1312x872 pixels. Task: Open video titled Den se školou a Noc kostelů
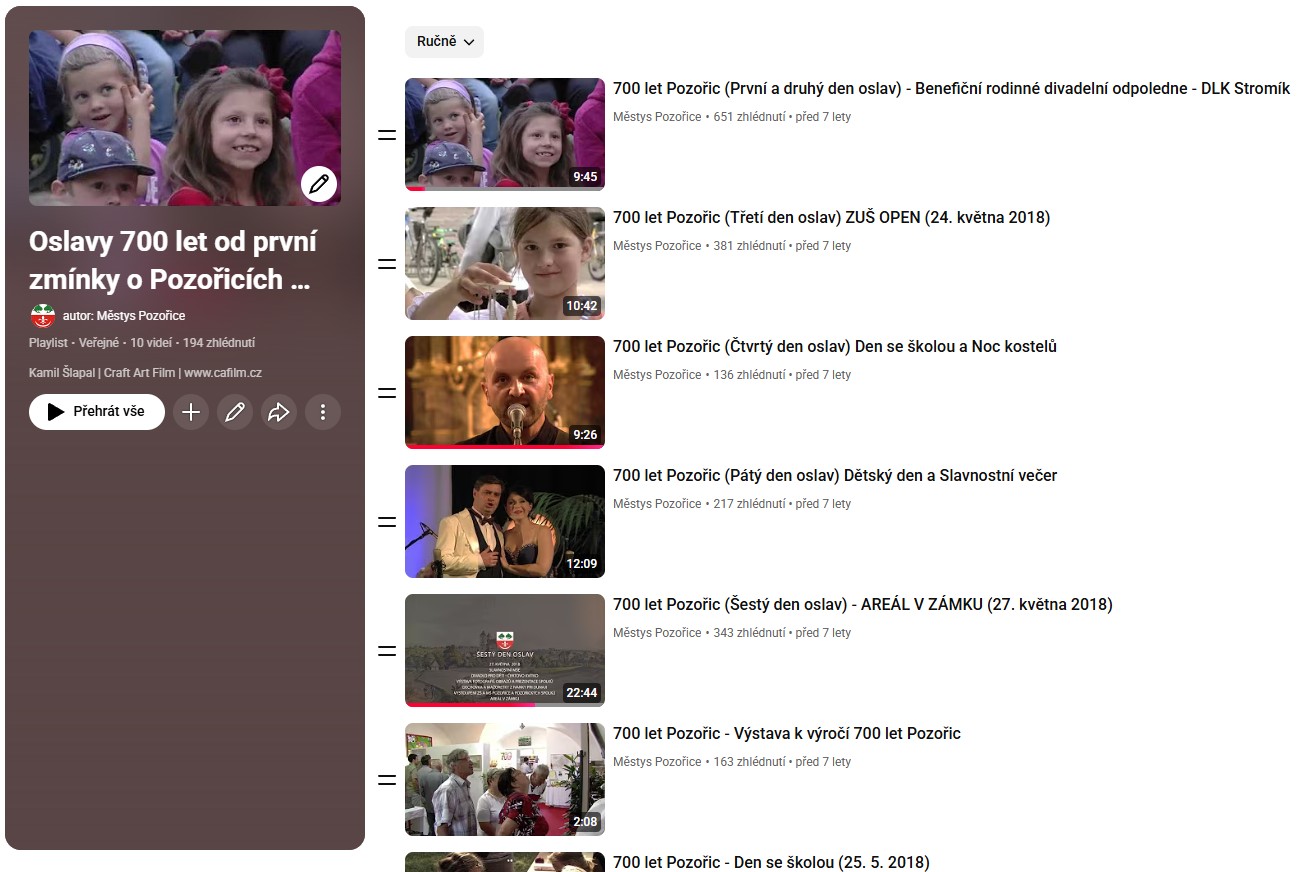(834, 347)
